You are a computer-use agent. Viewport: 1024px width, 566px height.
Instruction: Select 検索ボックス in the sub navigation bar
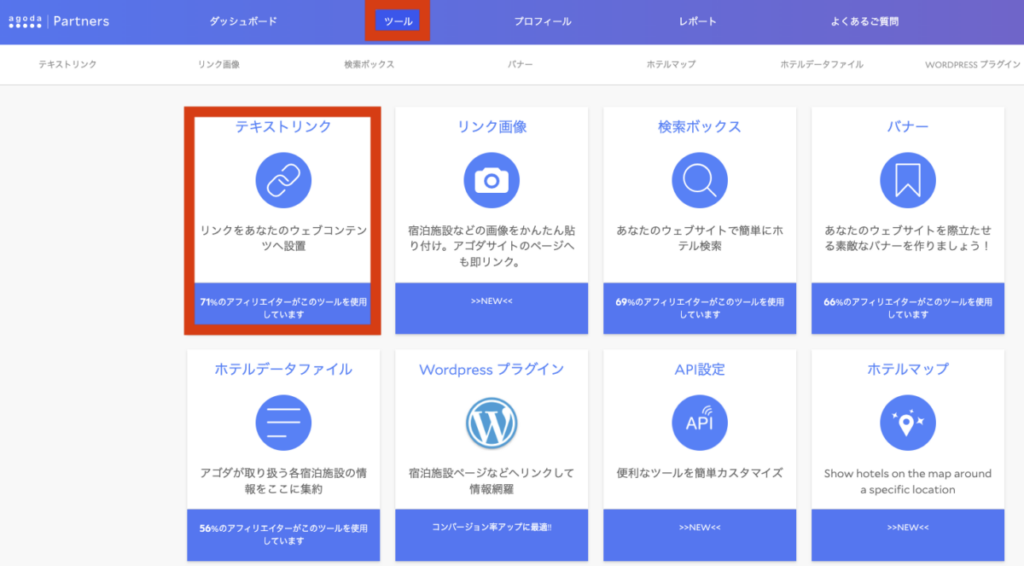tap(369, 64)
